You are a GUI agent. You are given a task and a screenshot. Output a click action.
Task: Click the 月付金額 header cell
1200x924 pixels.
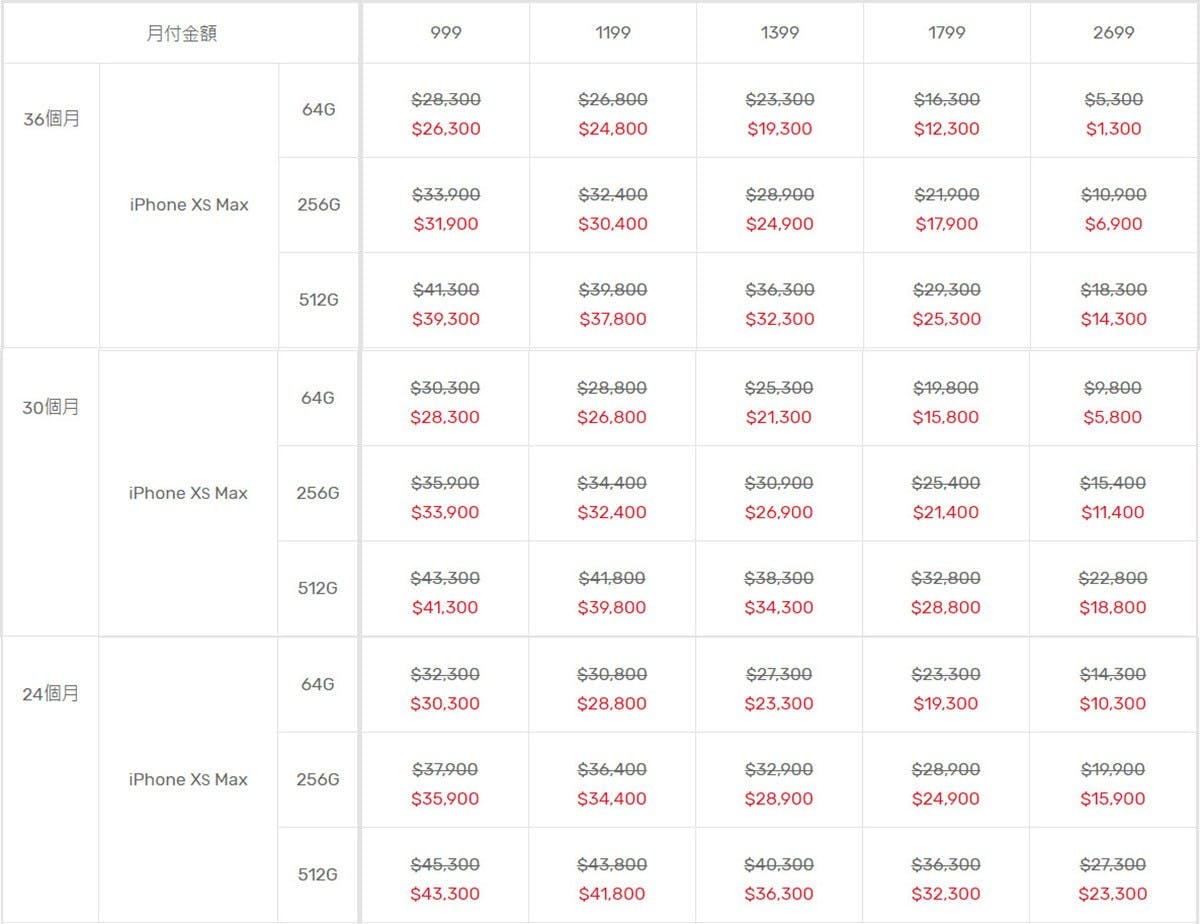coord(181,33)
